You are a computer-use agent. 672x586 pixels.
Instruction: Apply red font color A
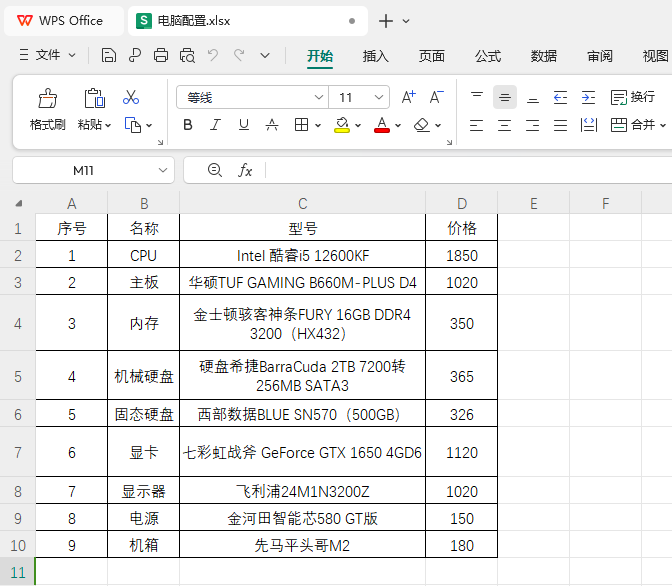(382, 125)
